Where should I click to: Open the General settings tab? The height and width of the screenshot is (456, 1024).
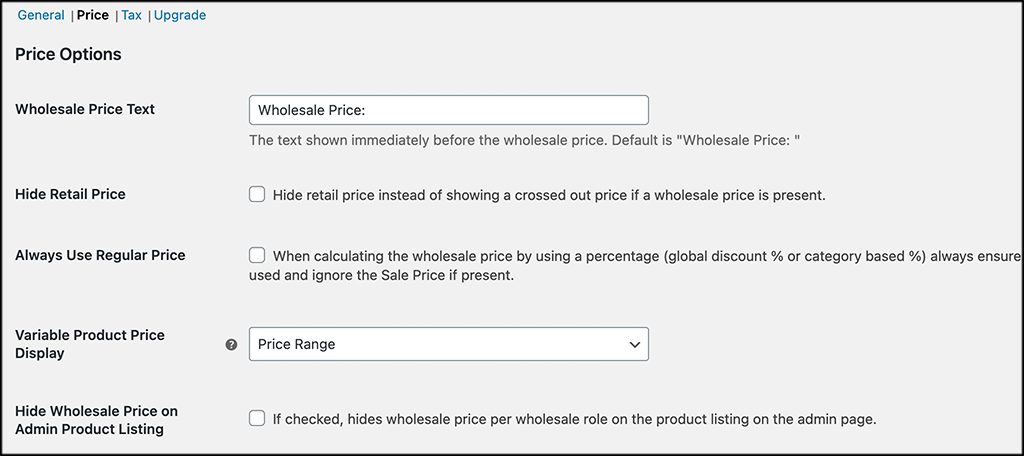pos(41,16)
